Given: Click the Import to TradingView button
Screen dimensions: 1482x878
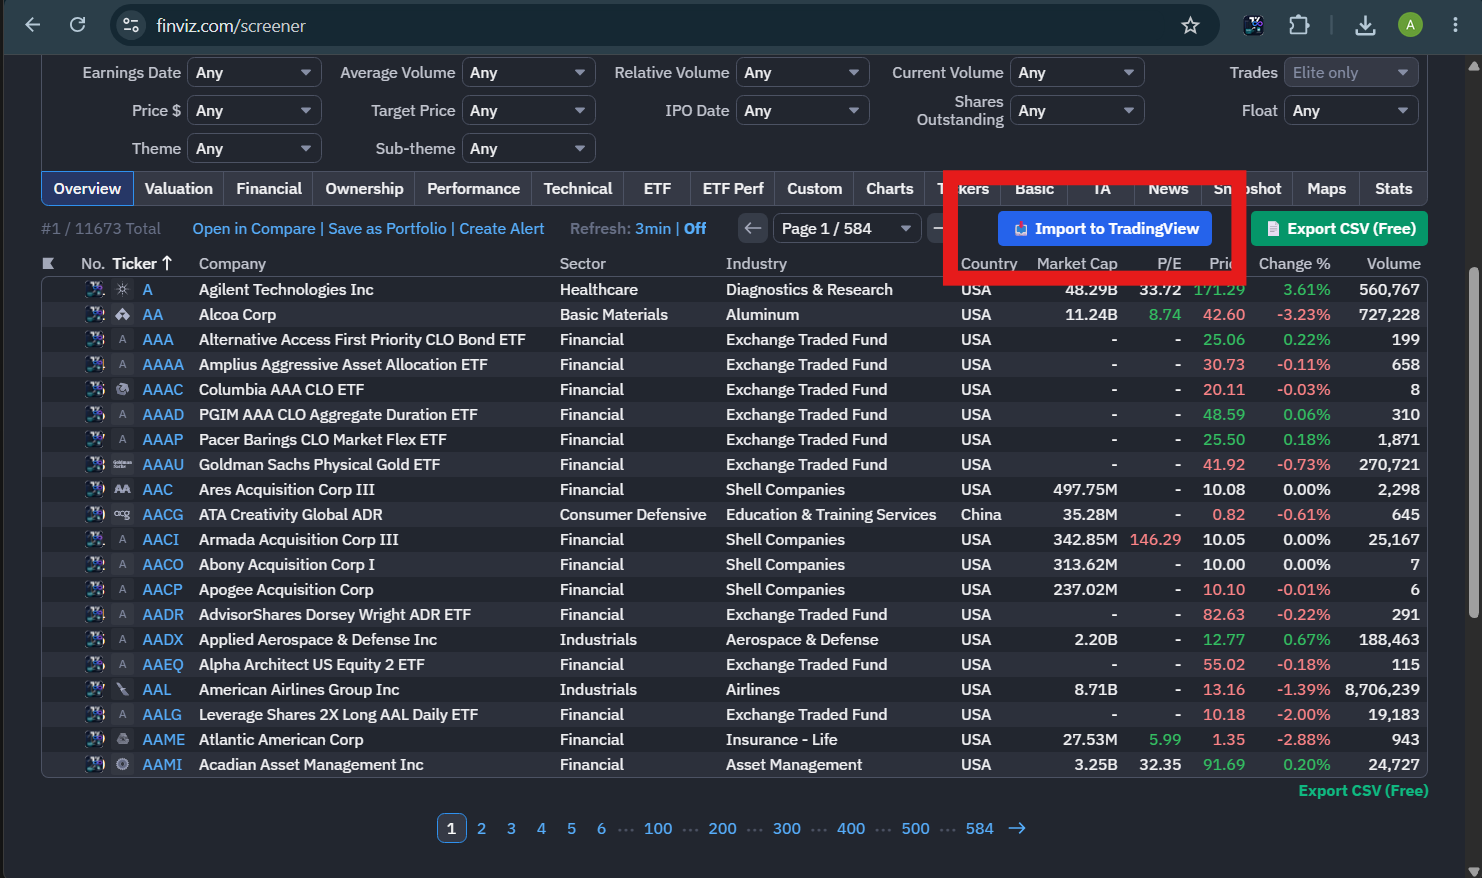Looking at the screenshot, I should [x=1105, y=228].
